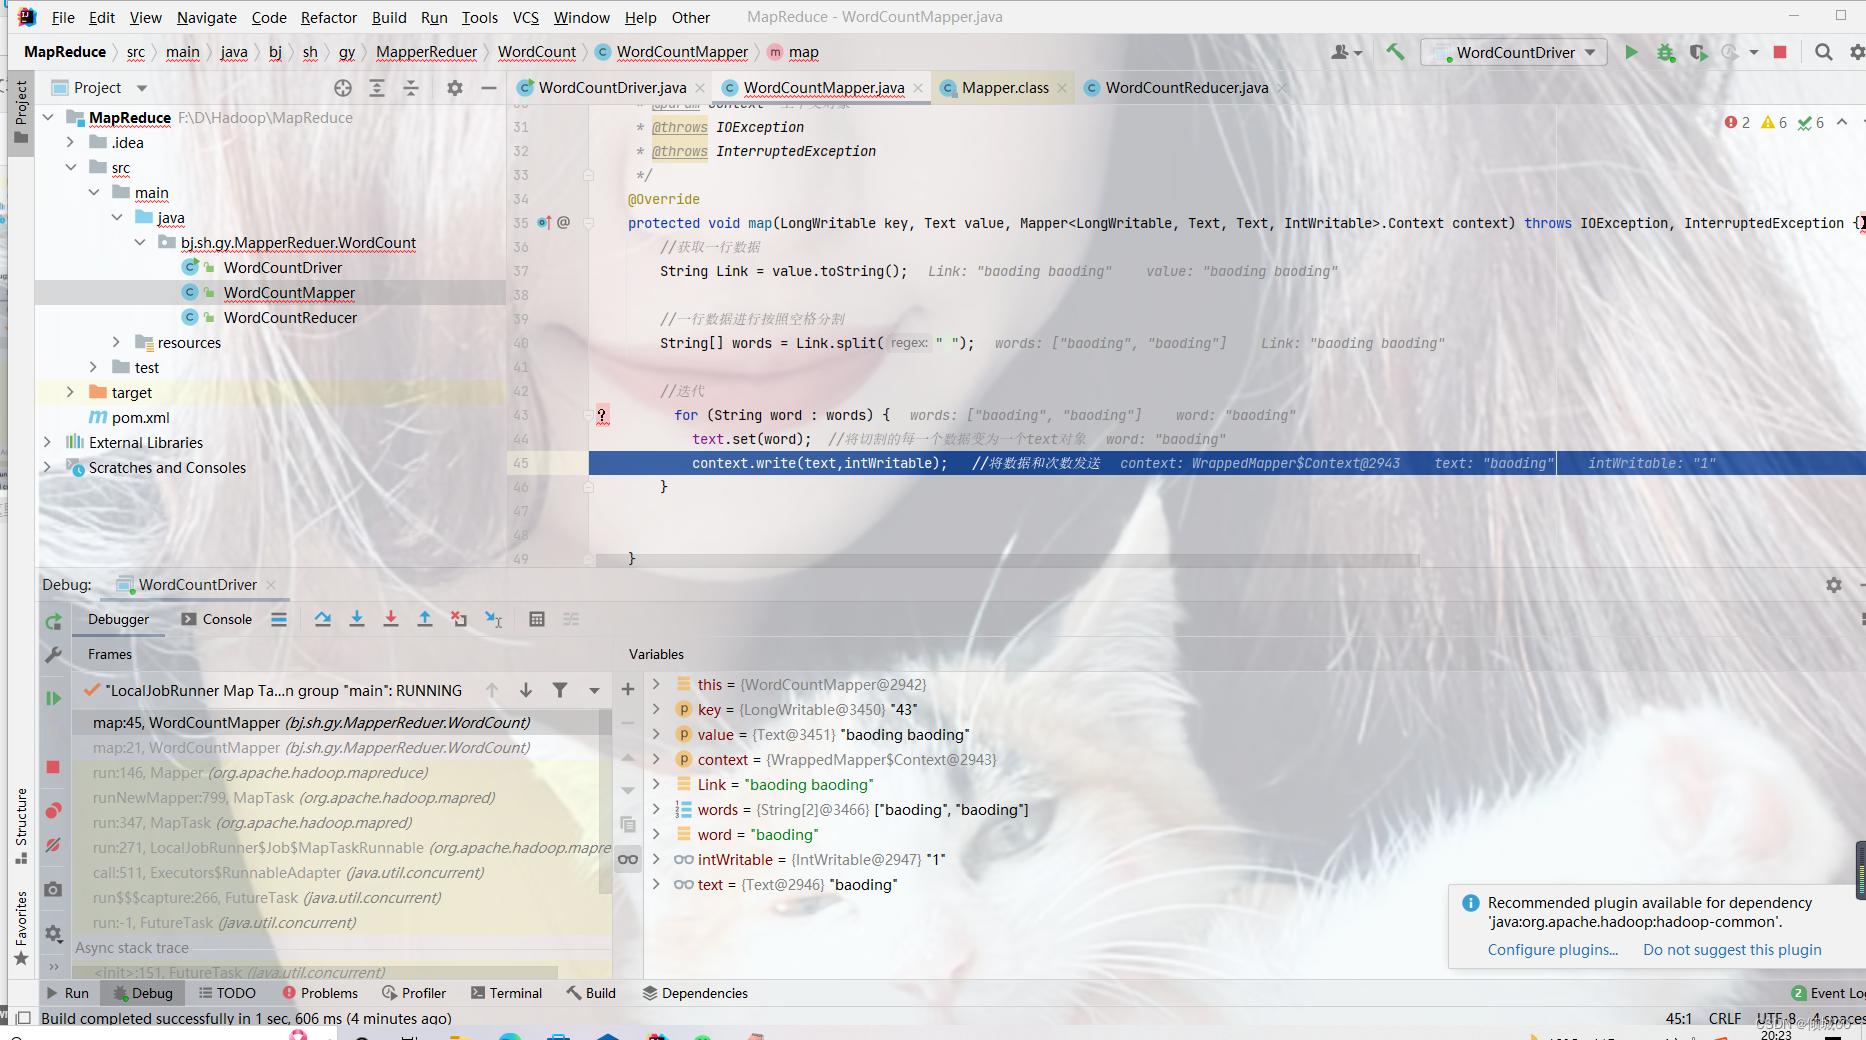The width and height of the screenshot is (1866, 1040).
Task: Click Configure plugins link
Action: [1552, 950]
